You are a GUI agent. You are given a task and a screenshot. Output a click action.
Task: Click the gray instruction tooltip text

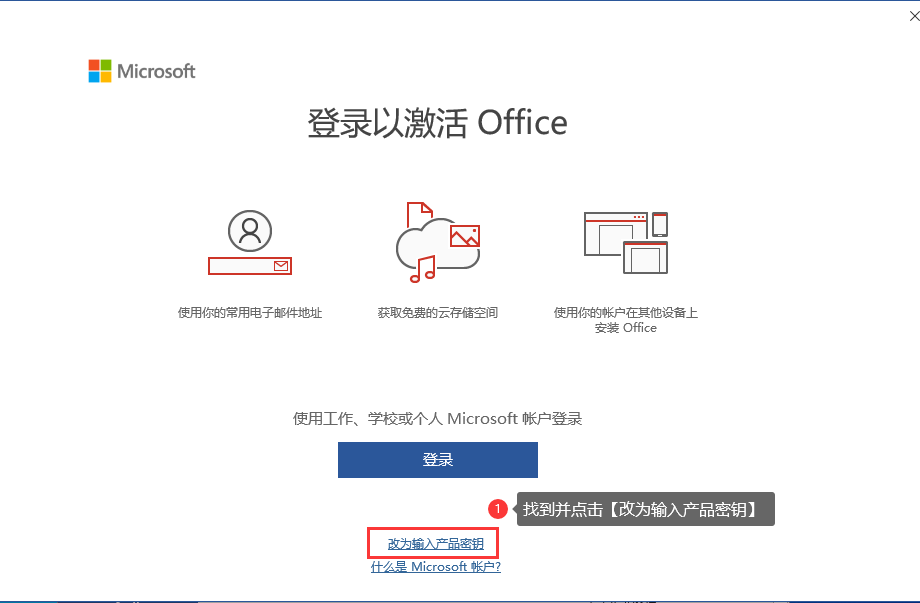tap(644, 509)
